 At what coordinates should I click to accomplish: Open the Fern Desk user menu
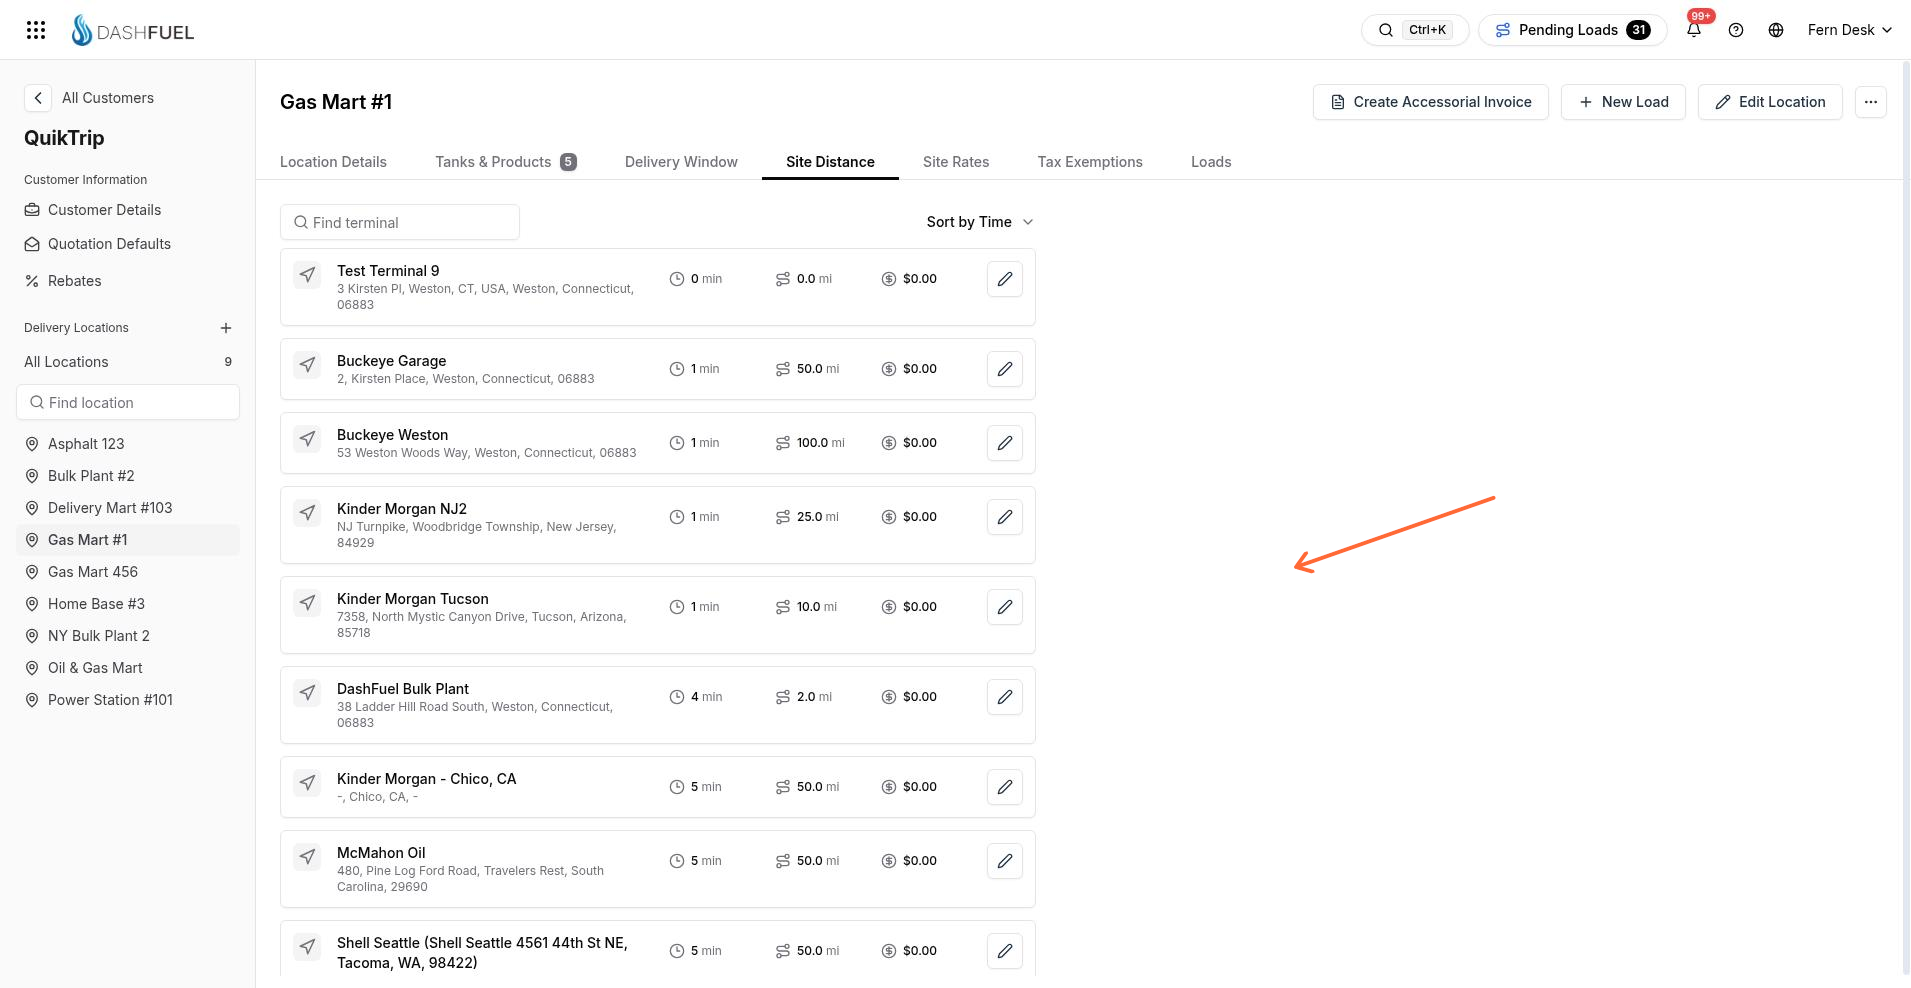coord(1849,30)
